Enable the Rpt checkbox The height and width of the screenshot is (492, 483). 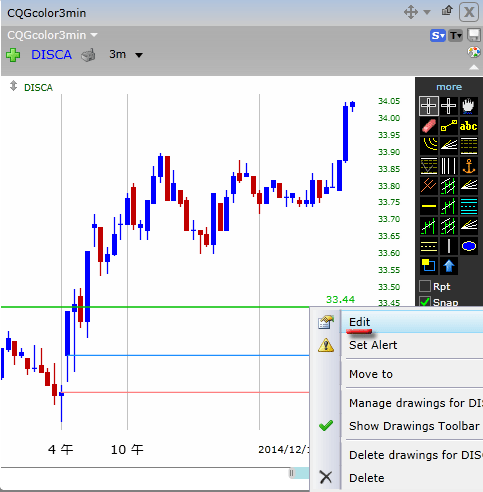(x=425, y=286)
